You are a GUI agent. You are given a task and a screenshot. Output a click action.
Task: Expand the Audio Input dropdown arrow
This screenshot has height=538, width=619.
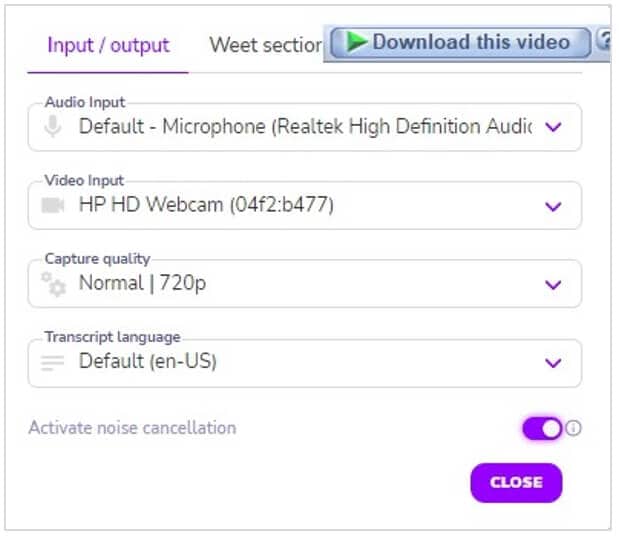553,127
